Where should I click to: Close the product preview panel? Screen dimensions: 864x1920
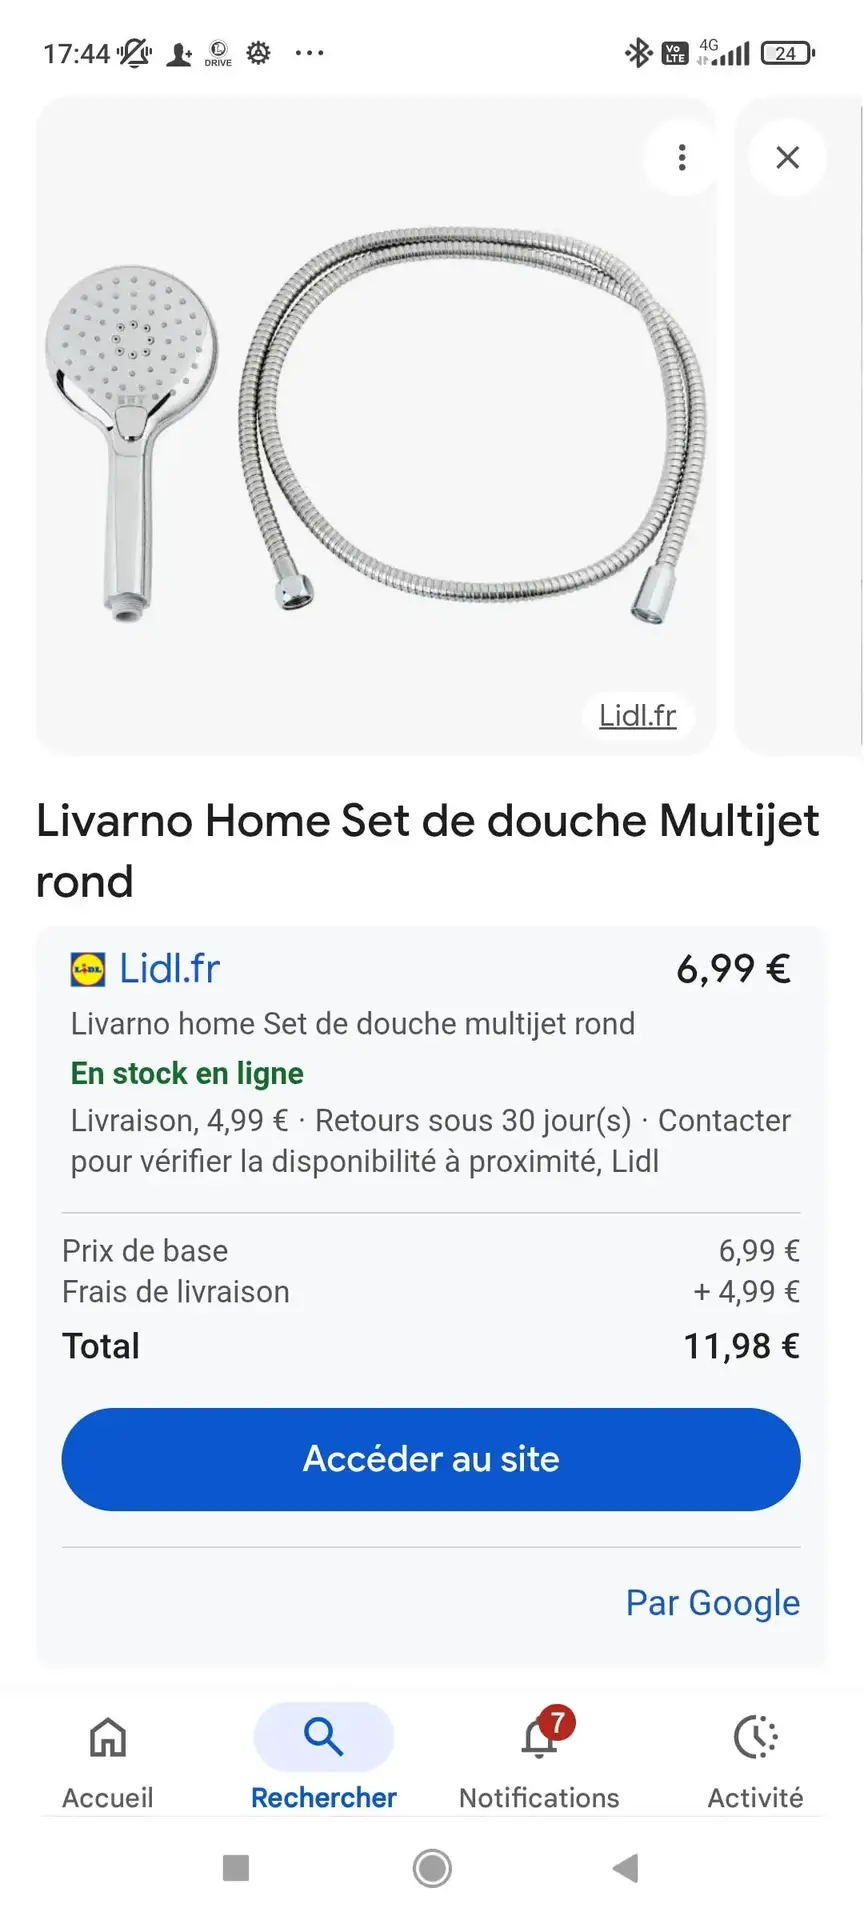coord(788,157)
